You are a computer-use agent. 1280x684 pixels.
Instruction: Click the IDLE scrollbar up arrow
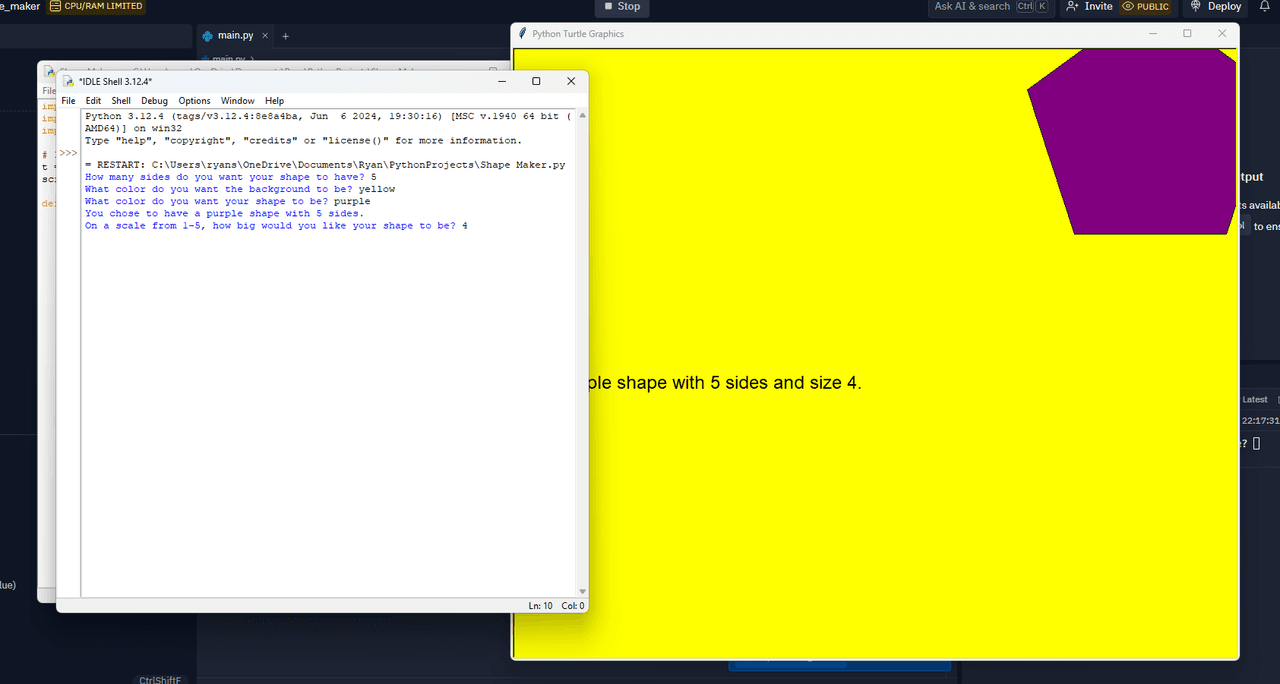(x=582, y=116)
